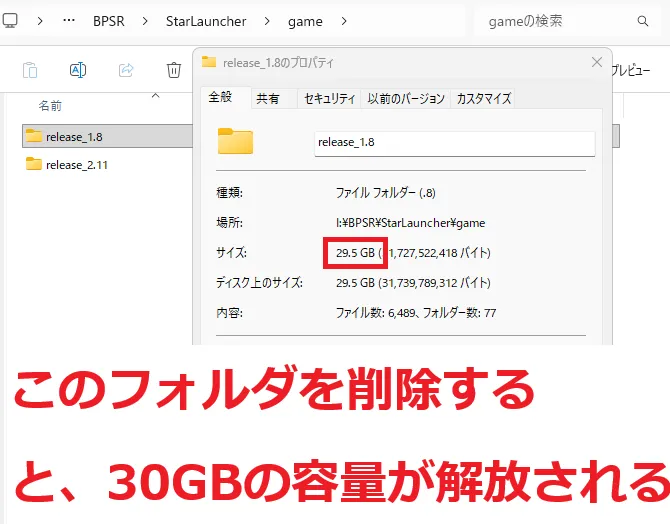Open the hidden path ellipsis in breadcrumb
The image size is (670, 524).
pyautogui.click(x=69, y=21)
